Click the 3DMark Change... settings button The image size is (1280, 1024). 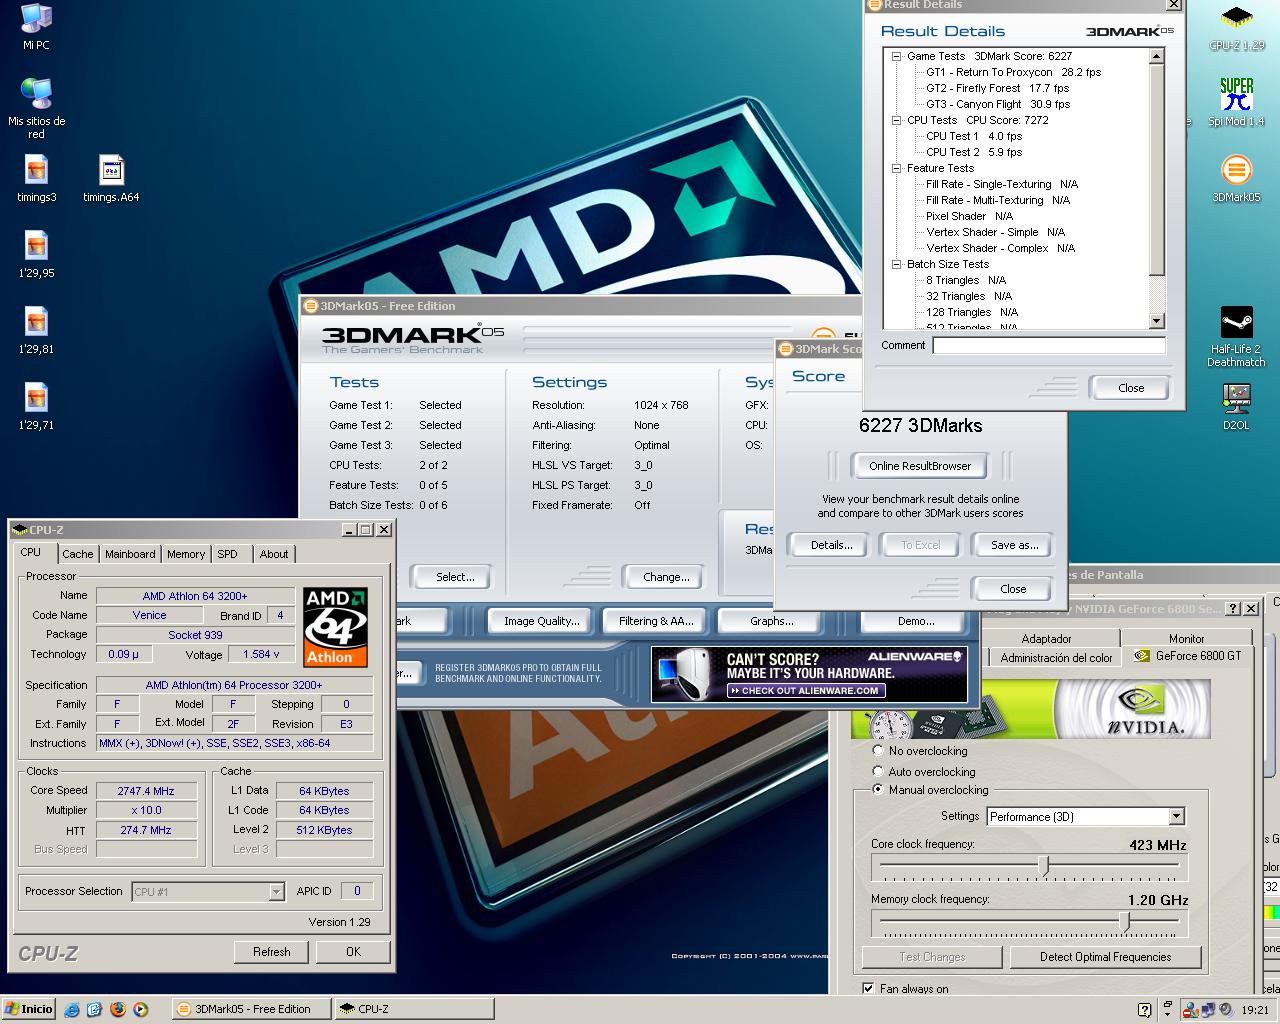[x=666, y=577]
